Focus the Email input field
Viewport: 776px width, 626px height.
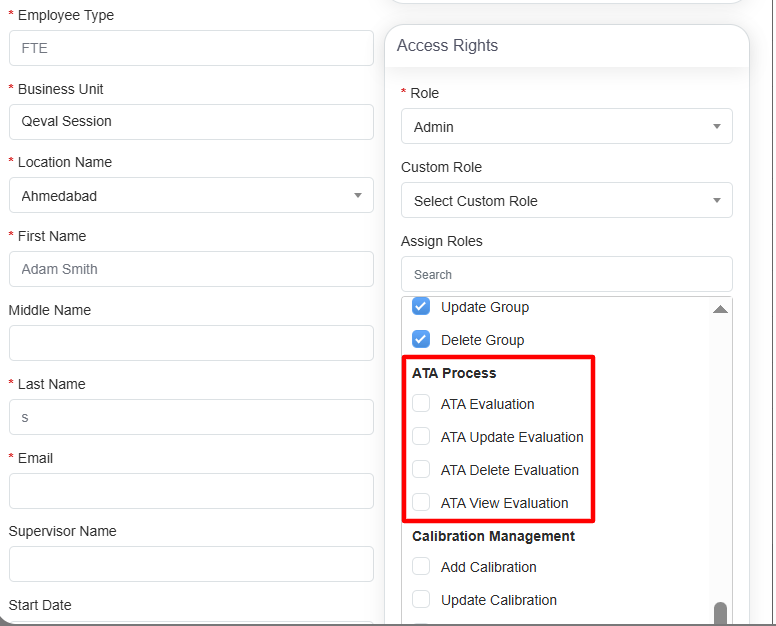click(x=190, y=491)
